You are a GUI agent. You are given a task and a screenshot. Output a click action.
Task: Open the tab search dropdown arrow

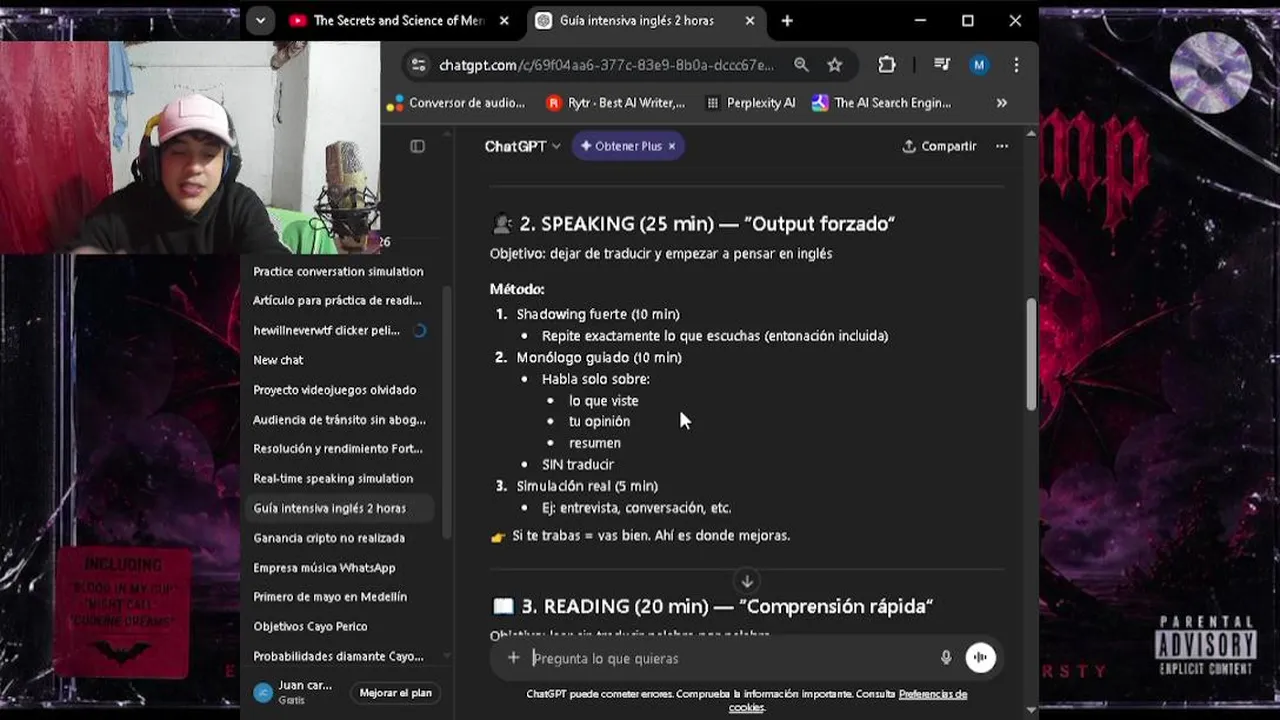point(260,20)
